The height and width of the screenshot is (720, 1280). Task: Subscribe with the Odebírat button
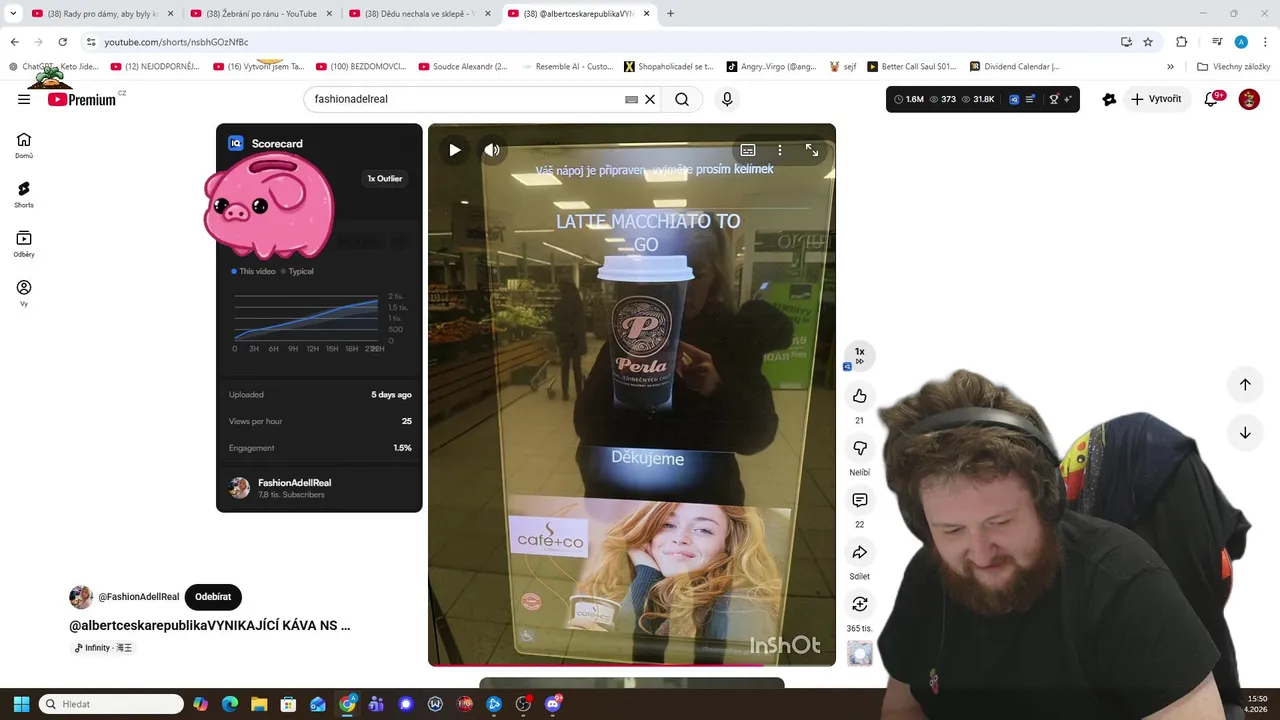tap(213, 597)
